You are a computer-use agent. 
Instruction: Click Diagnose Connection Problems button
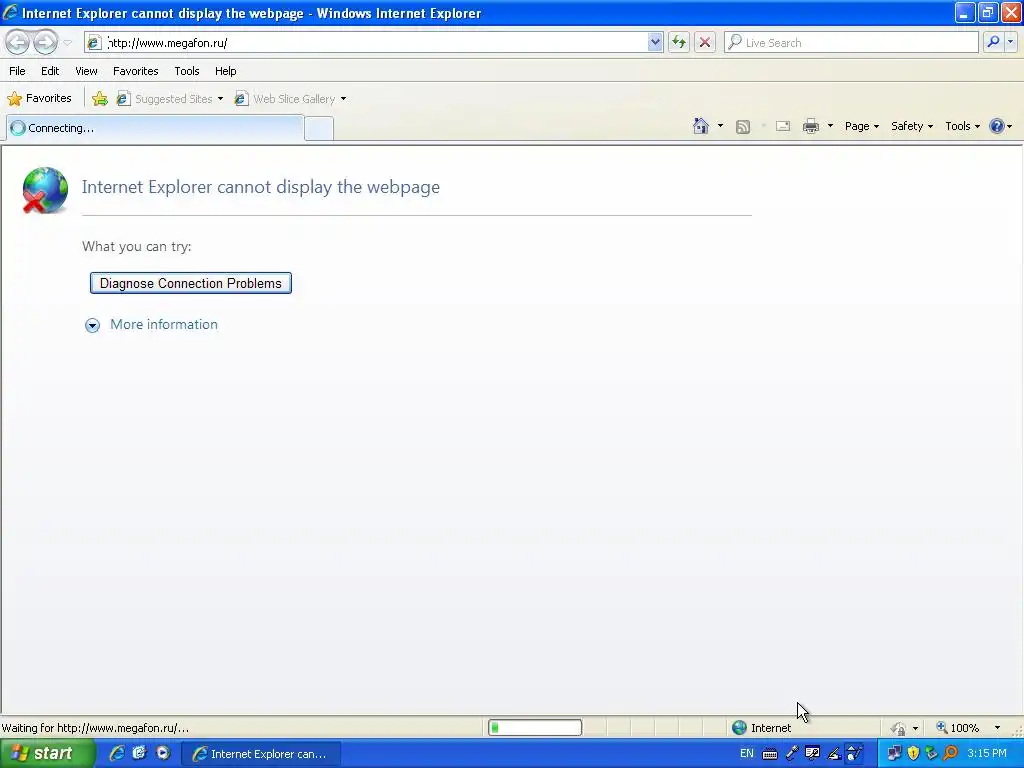tap(191, 283)
